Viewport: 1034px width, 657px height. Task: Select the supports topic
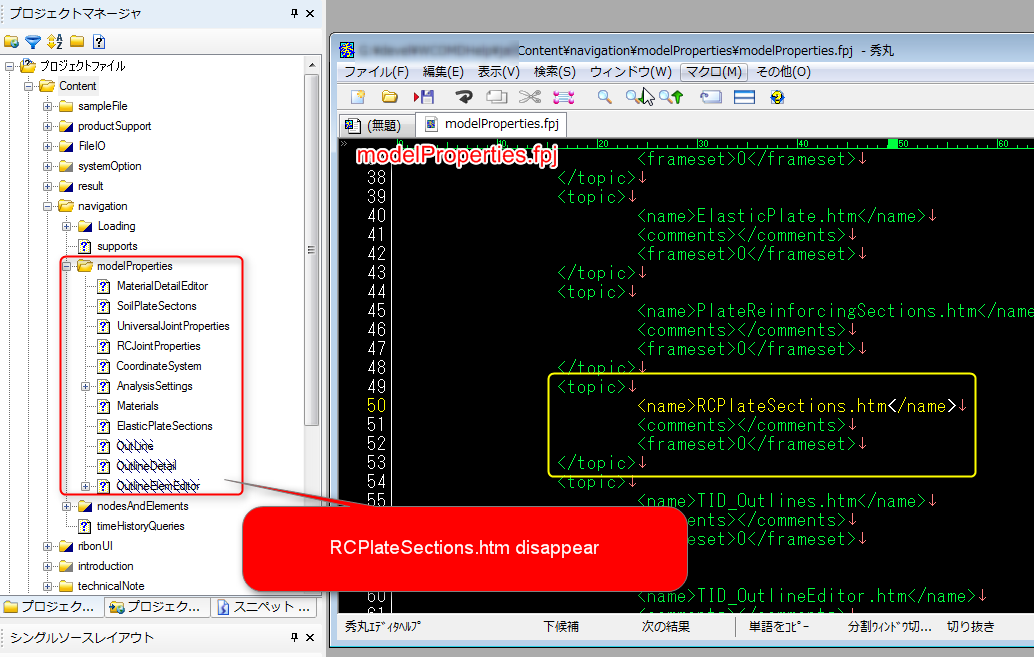[117, 246]
